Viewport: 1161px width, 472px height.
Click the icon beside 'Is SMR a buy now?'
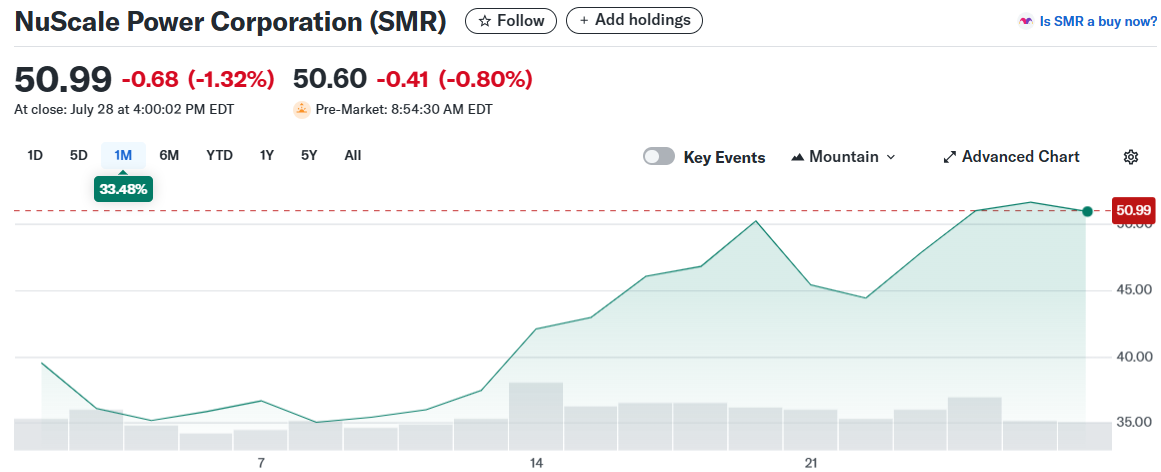click(1025, 21)
